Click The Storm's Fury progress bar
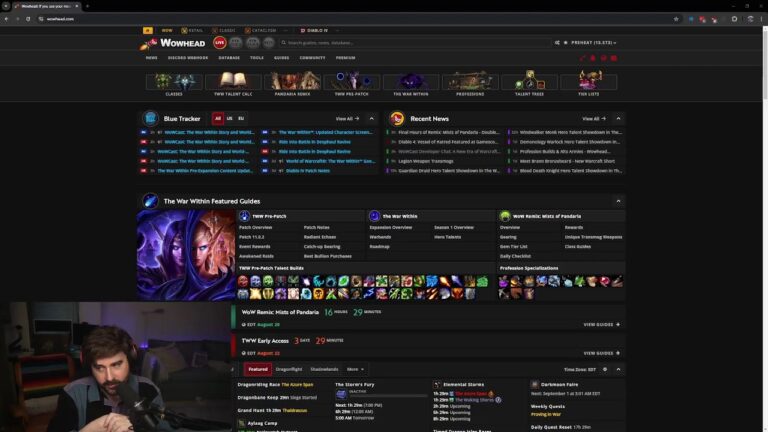The width and height of the screenshot is (768, 432). tap(388, 395)
